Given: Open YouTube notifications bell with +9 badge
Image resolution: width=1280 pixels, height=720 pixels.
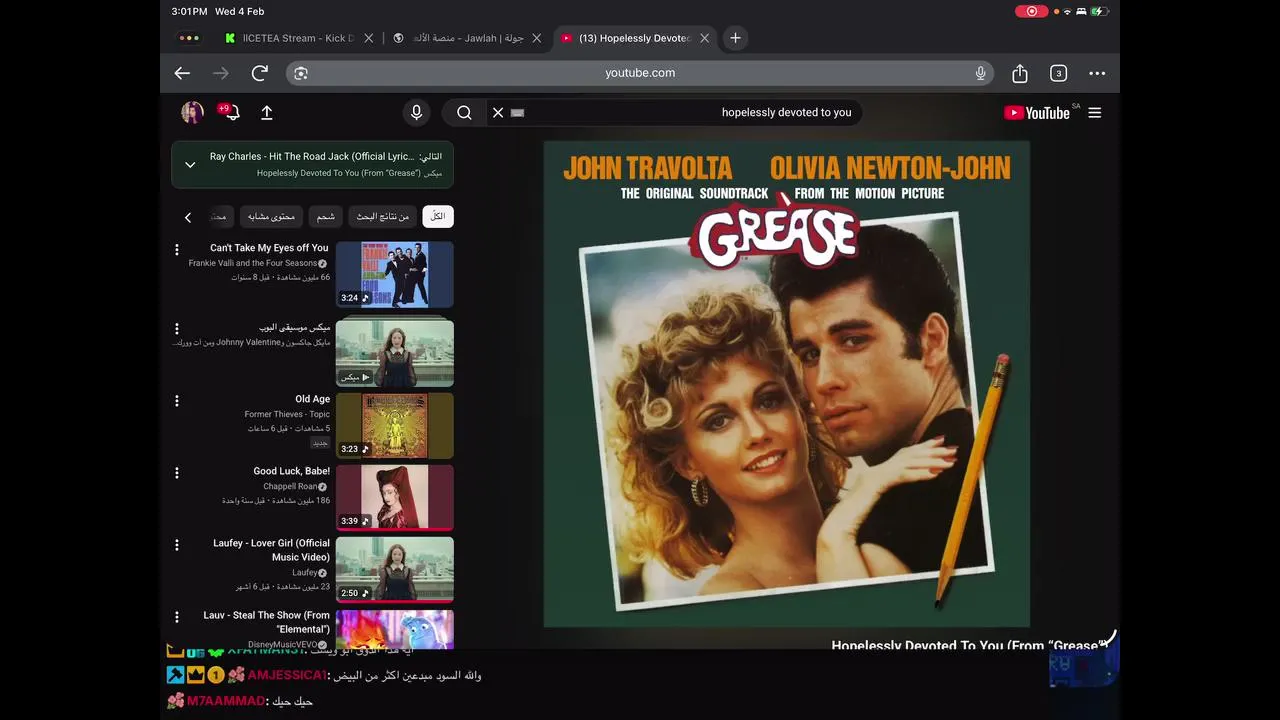Looking at the screenshot, I should point(229,112).
